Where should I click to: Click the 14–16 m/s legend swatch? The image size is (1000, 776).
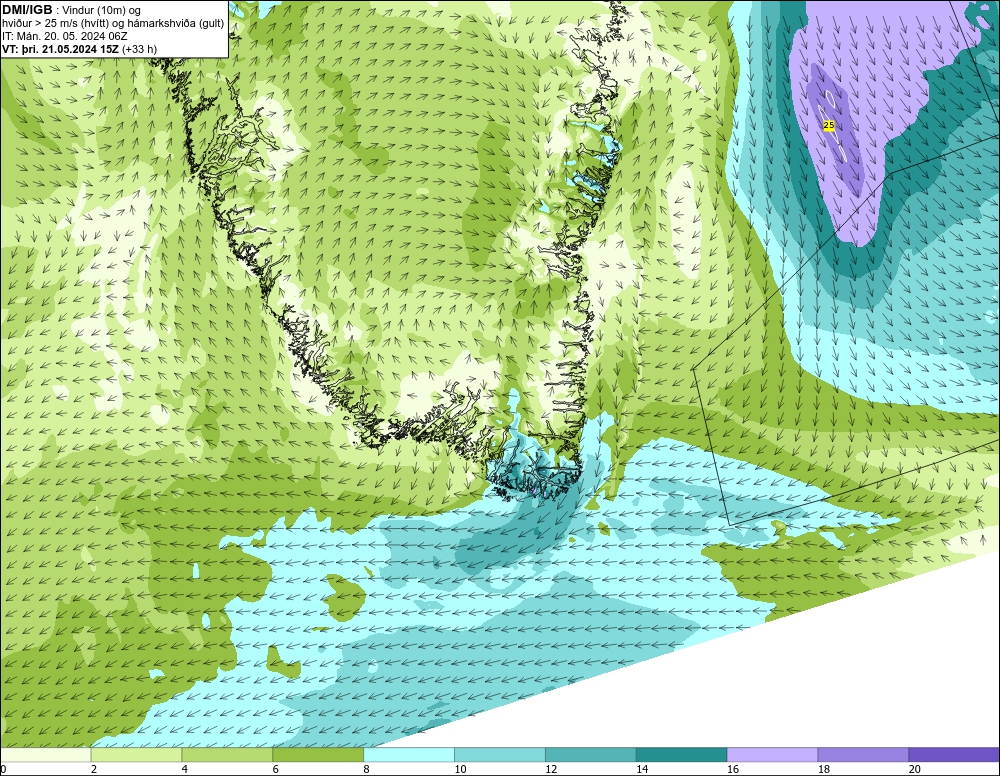(682, 755)
